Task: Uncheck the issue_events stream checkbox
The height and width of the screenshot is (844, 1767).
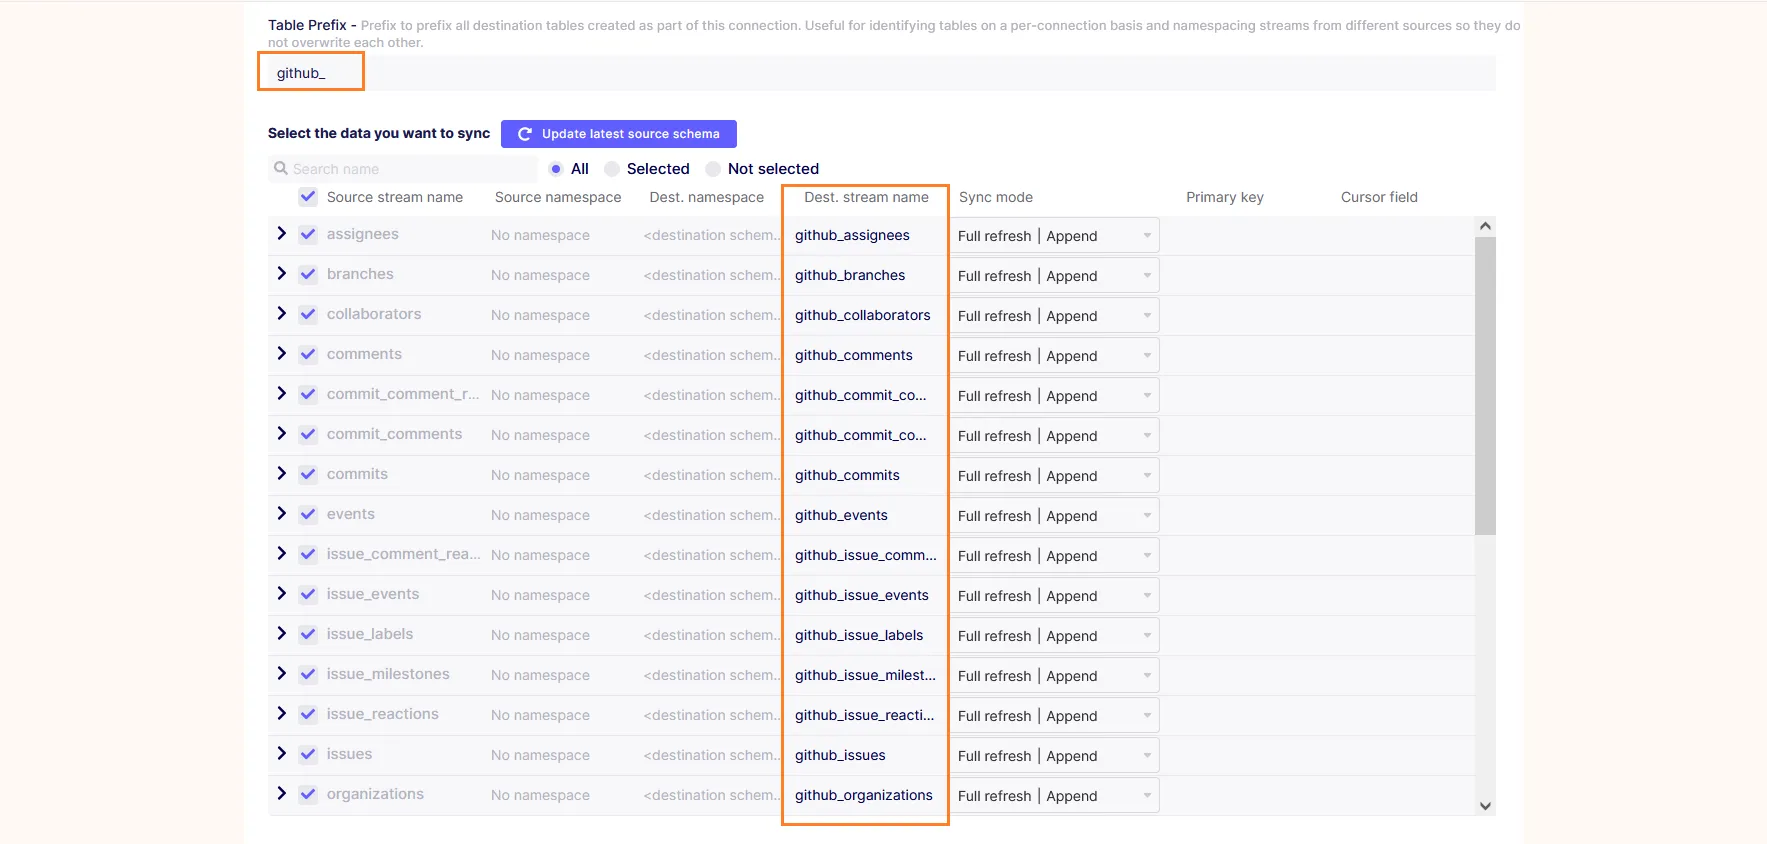Action: (x=308, y=594)
